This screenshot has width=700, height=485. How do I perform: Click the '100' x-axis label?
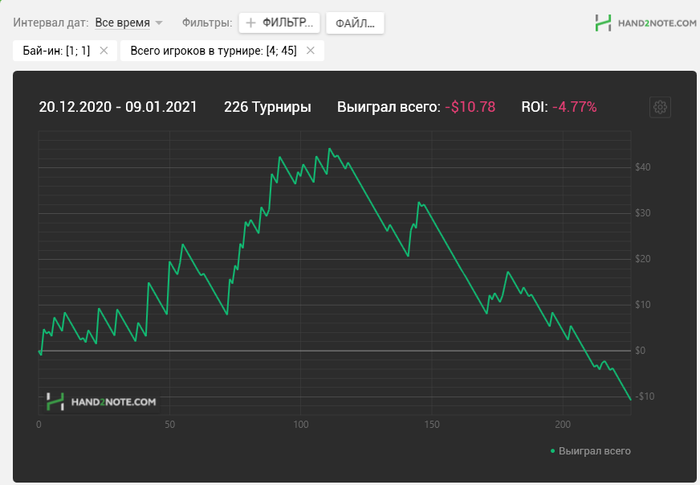click(301, 425)
